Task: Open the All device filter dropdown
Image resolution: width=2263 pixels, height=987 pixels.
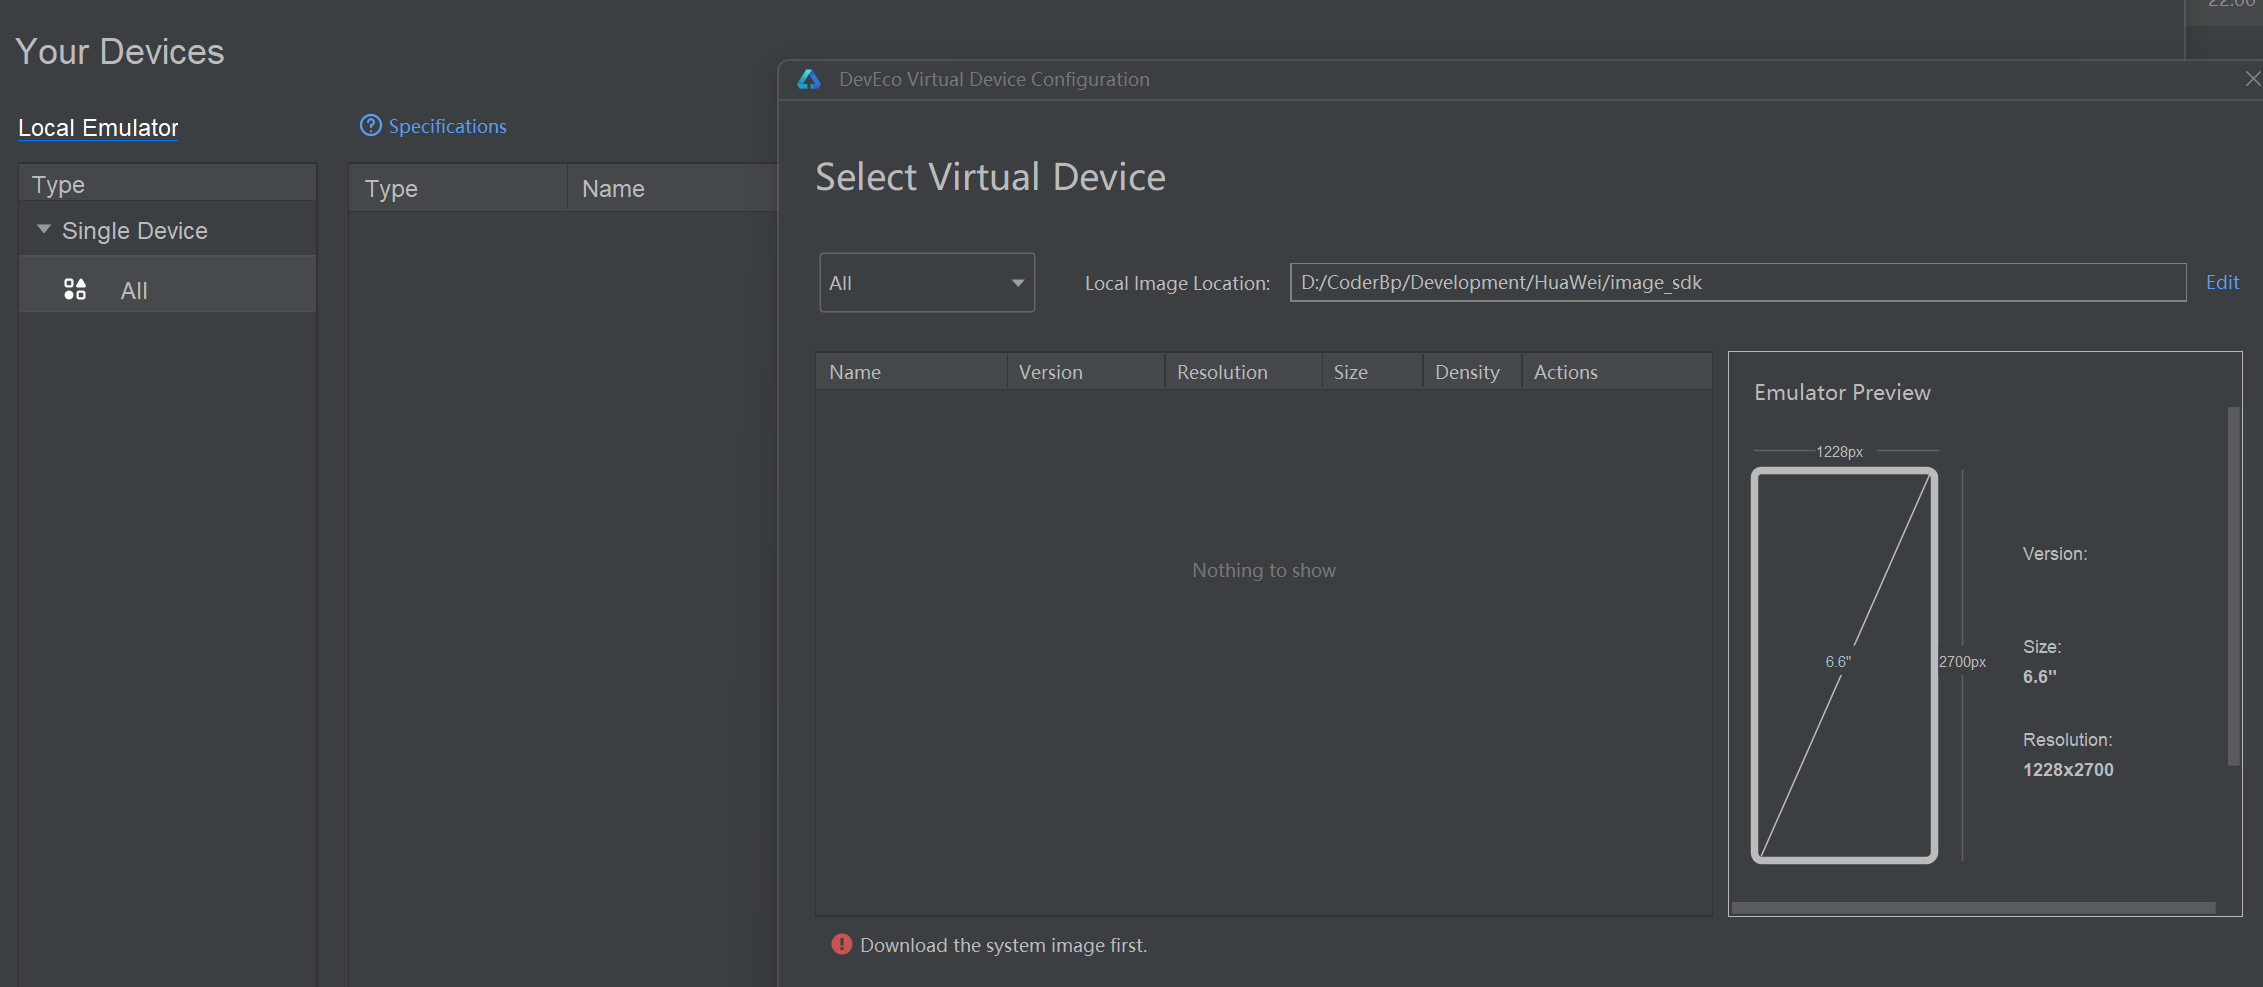Action: click(x=927, y=283)
